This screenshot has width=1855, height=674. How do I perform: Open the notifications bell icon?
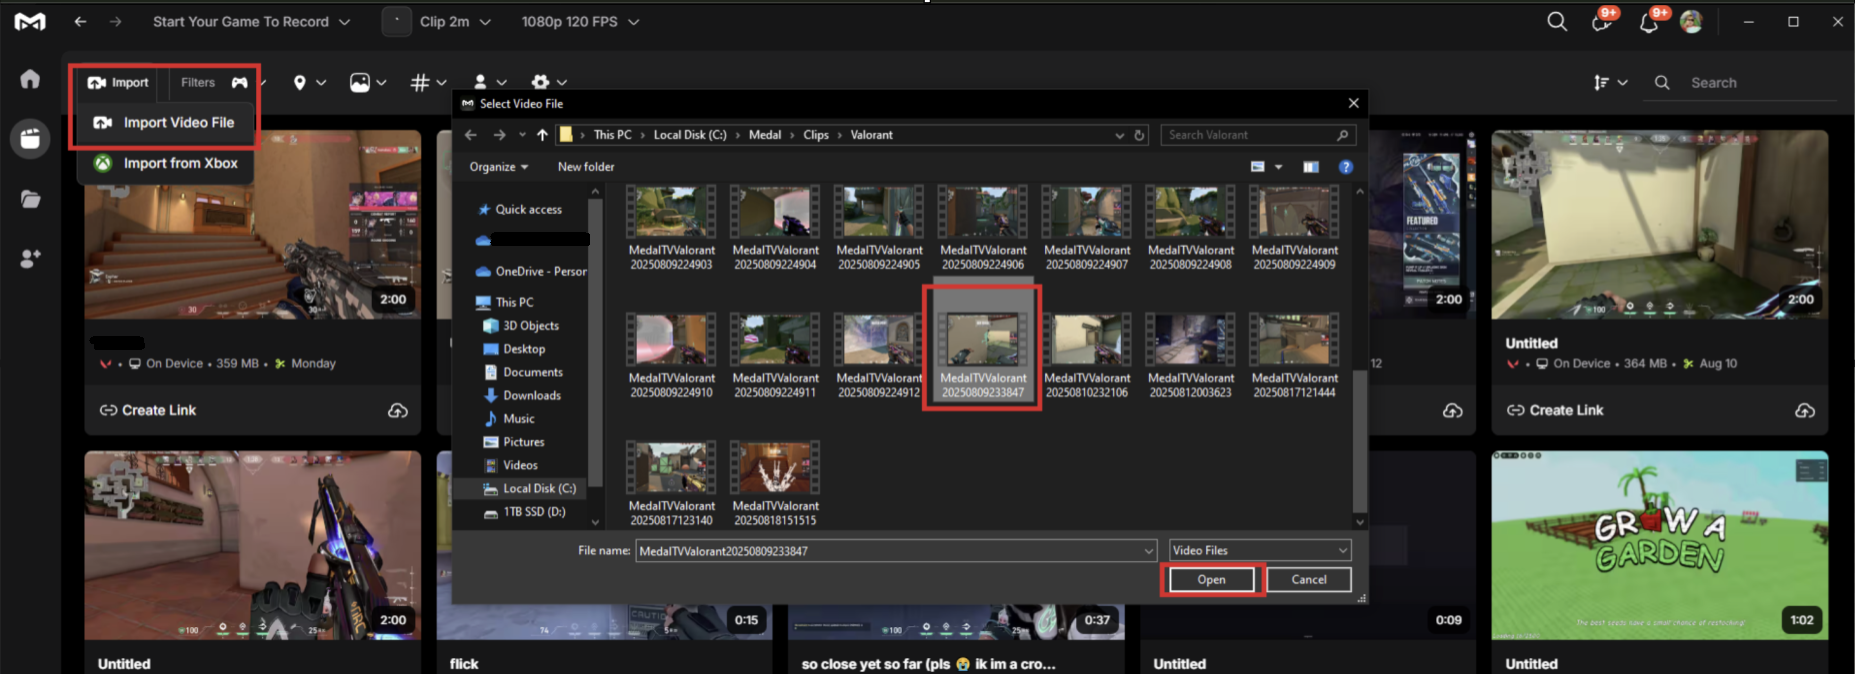click(x=1649, y=22)
